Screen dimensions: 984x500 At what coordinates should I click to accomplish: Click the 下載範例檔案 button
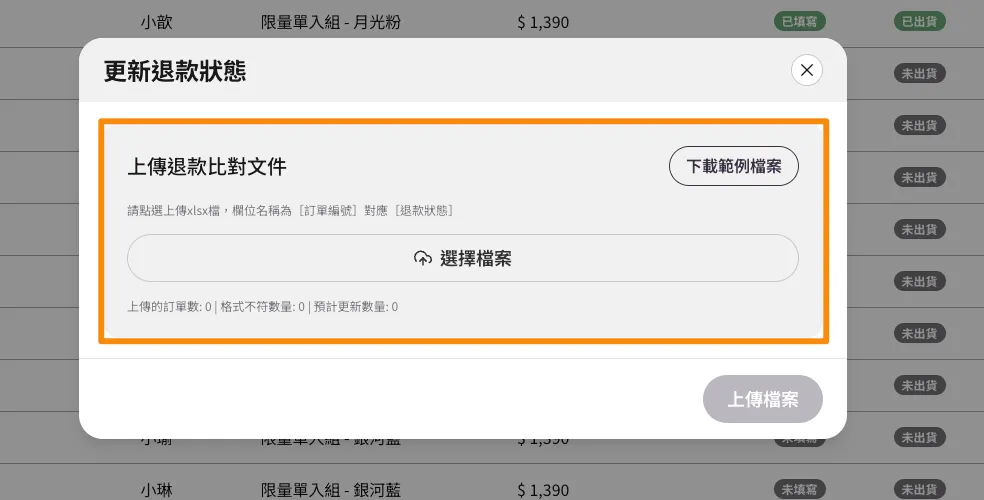(x=733, y=166)
